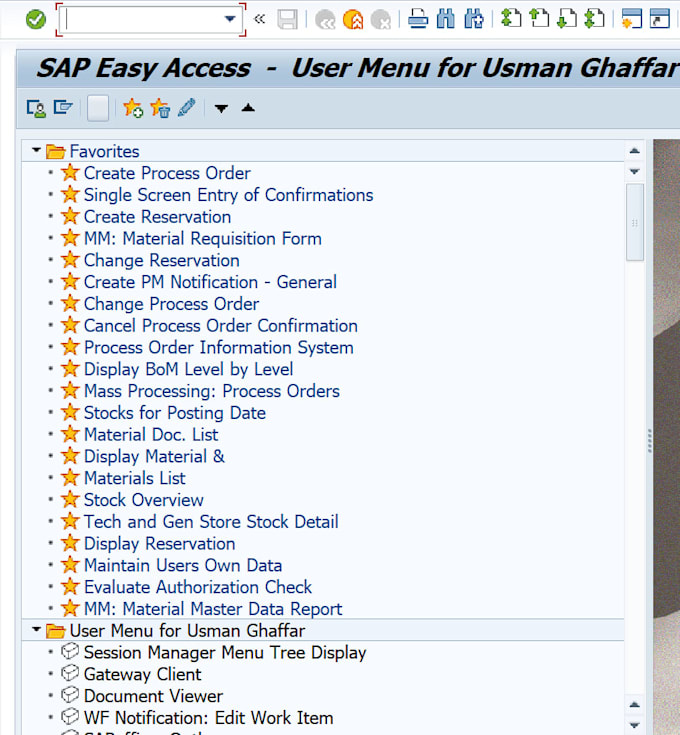
Task: Open Tech and Gen Store Stock Detail
Action: (211, 522)
